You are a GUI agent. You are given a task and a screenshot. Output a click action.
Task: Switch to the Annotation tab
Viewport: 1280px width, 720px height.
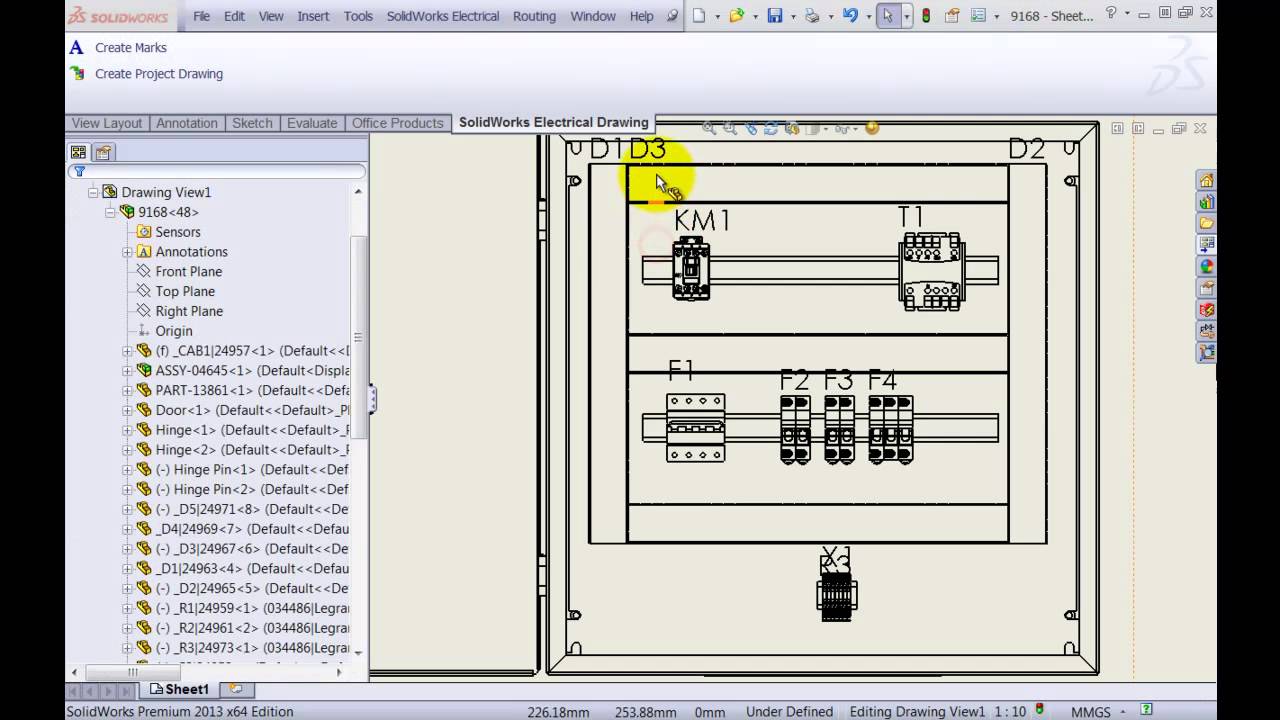pyautogui.click(x=186, y=123)
